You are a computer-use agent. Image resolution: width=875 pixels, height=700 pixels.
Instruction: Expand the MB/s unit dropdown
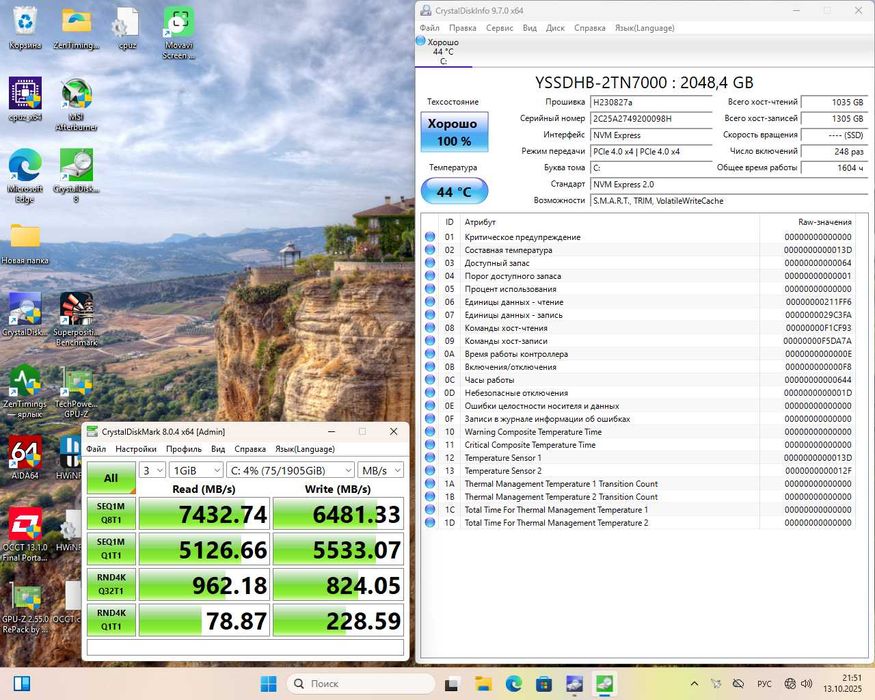(x=382, y=470)
